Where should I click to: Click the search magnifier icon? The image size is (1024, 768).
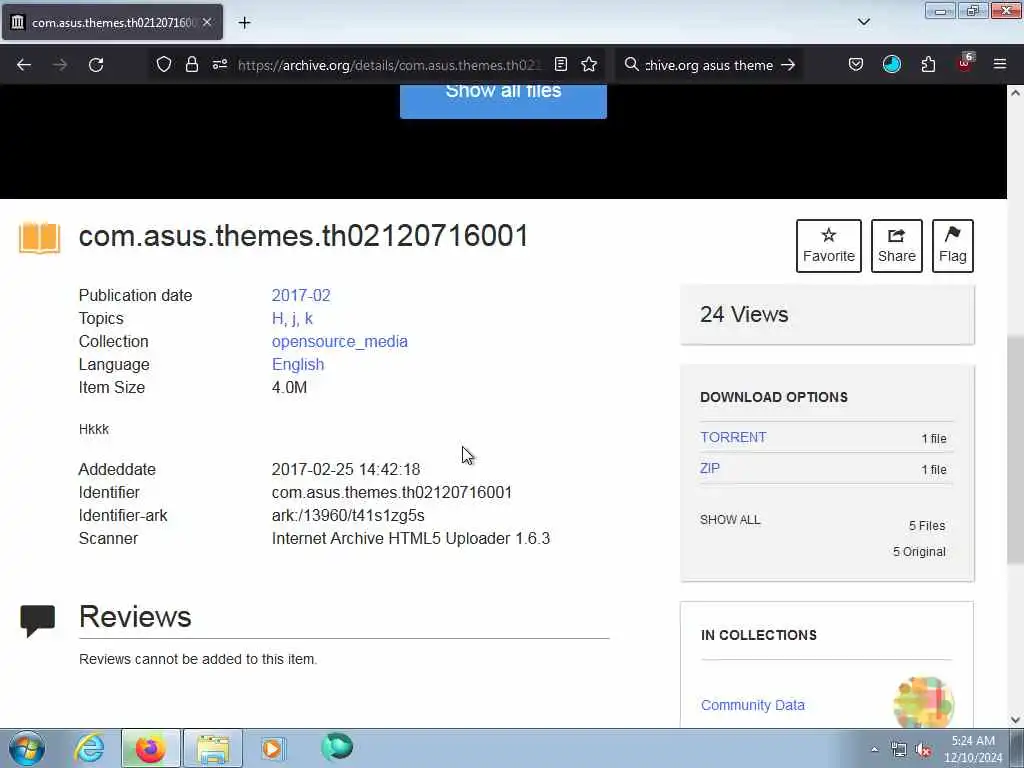(632, 64)
